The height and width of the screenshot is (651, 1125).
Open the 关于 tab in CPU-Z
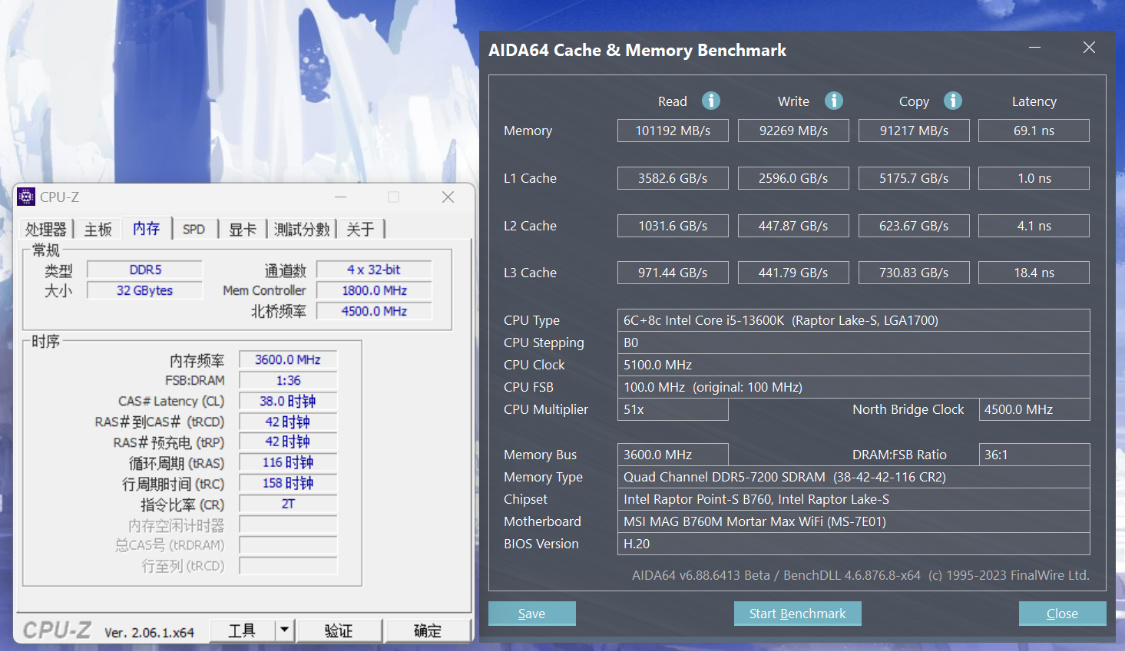pos(360,229)
